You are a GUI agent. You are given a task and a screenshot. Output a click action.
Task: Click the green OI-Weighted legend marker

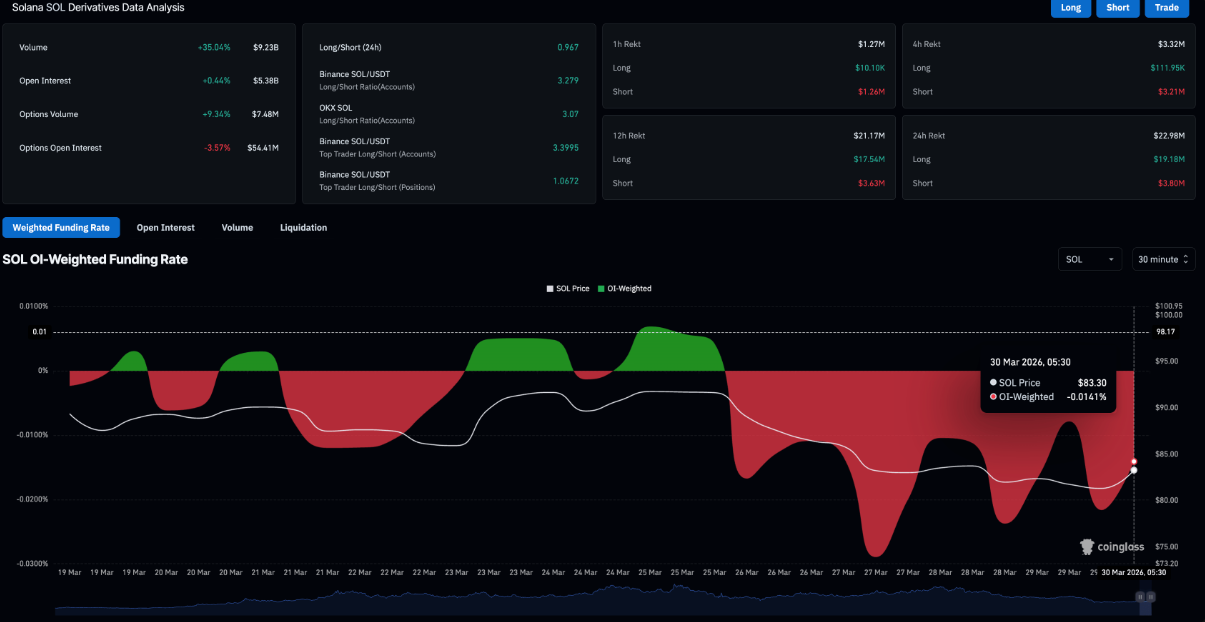point(600,288)
